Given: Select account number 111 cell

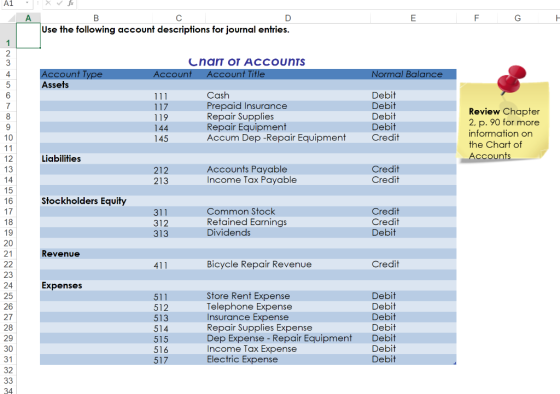Looking at the screenshot, I should point(179,96).
